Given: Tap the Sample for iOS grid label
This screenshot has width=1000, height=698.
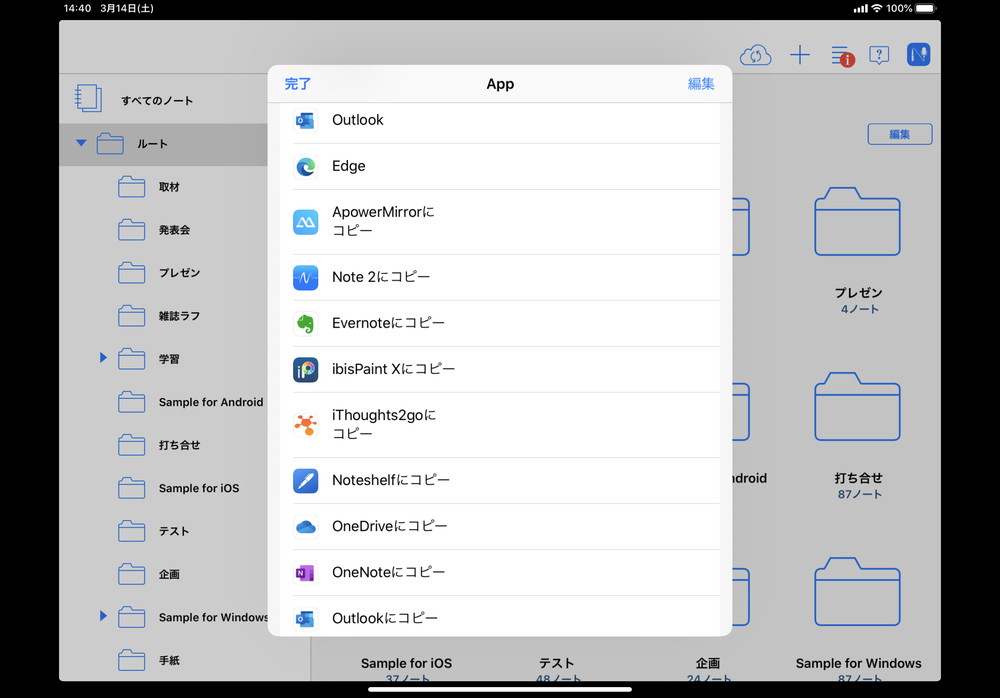Looking at the screenshot, I should pyautogui.click(x=406, y=664).
